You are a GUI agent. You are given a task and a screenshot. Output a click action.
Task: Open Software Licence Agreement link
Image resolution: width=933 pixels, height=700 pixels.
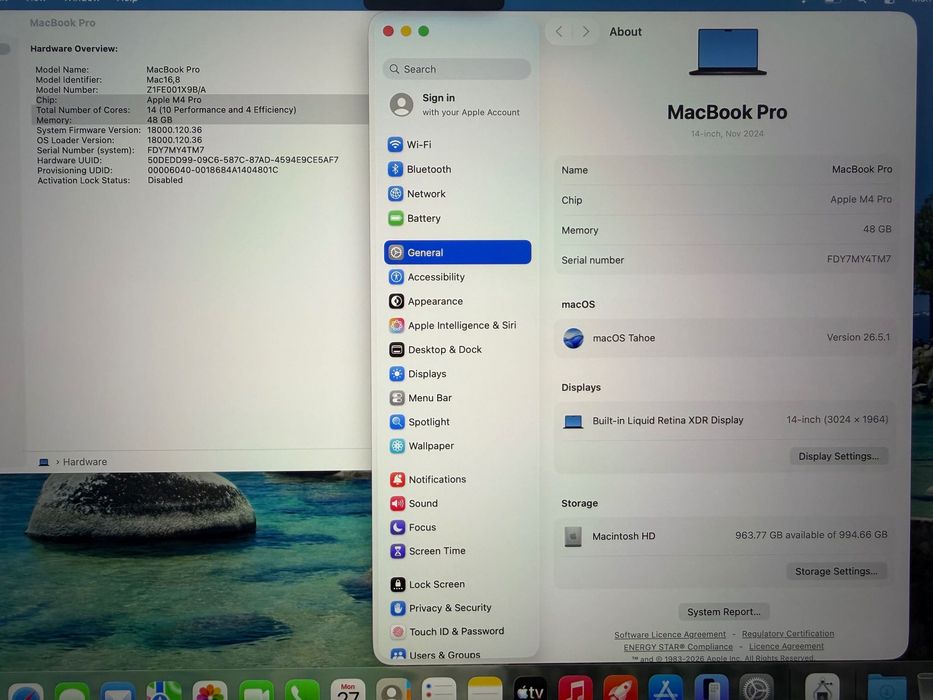click(670, 635)
